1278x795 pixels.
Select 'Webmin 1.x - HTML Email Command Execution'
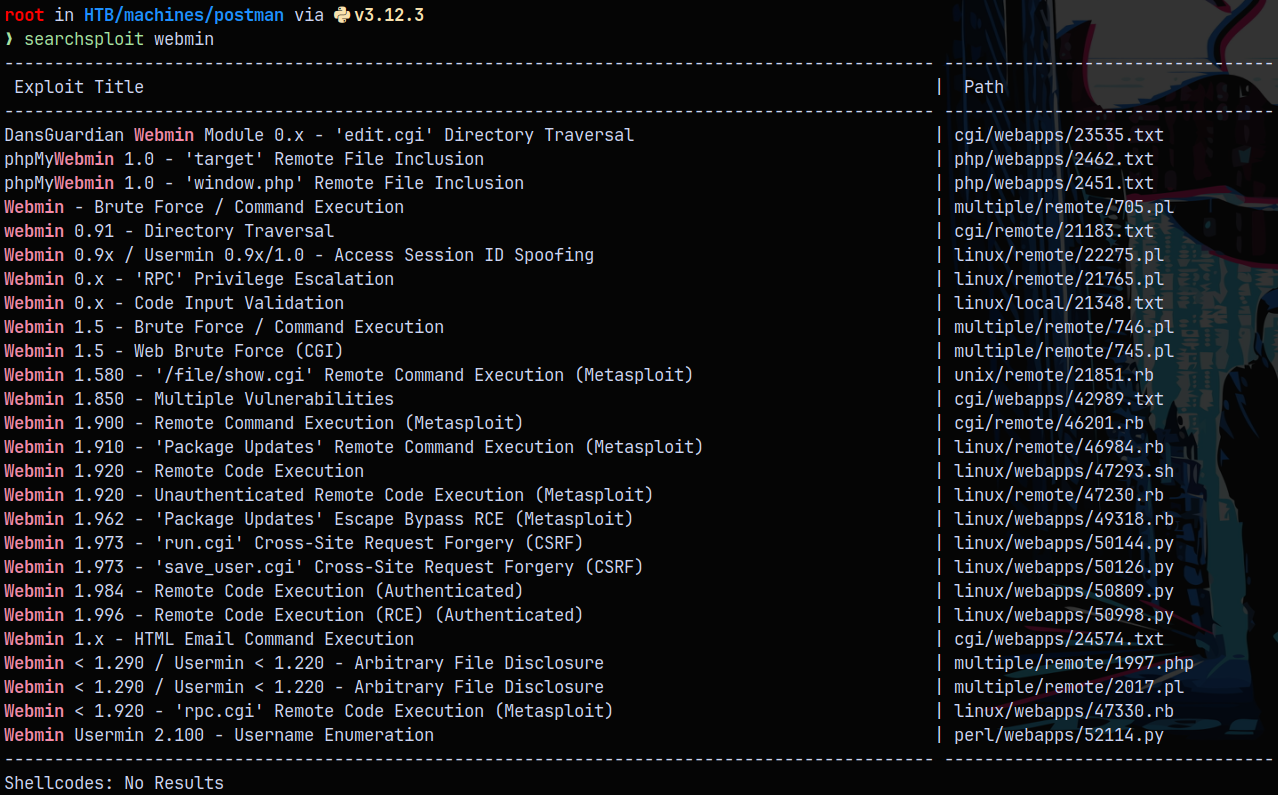[x=209, y=639]
